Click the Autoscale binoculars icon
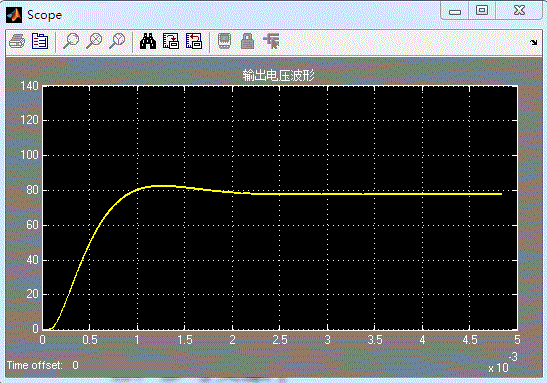The image size is (547, 383). [x=148, y=41]
